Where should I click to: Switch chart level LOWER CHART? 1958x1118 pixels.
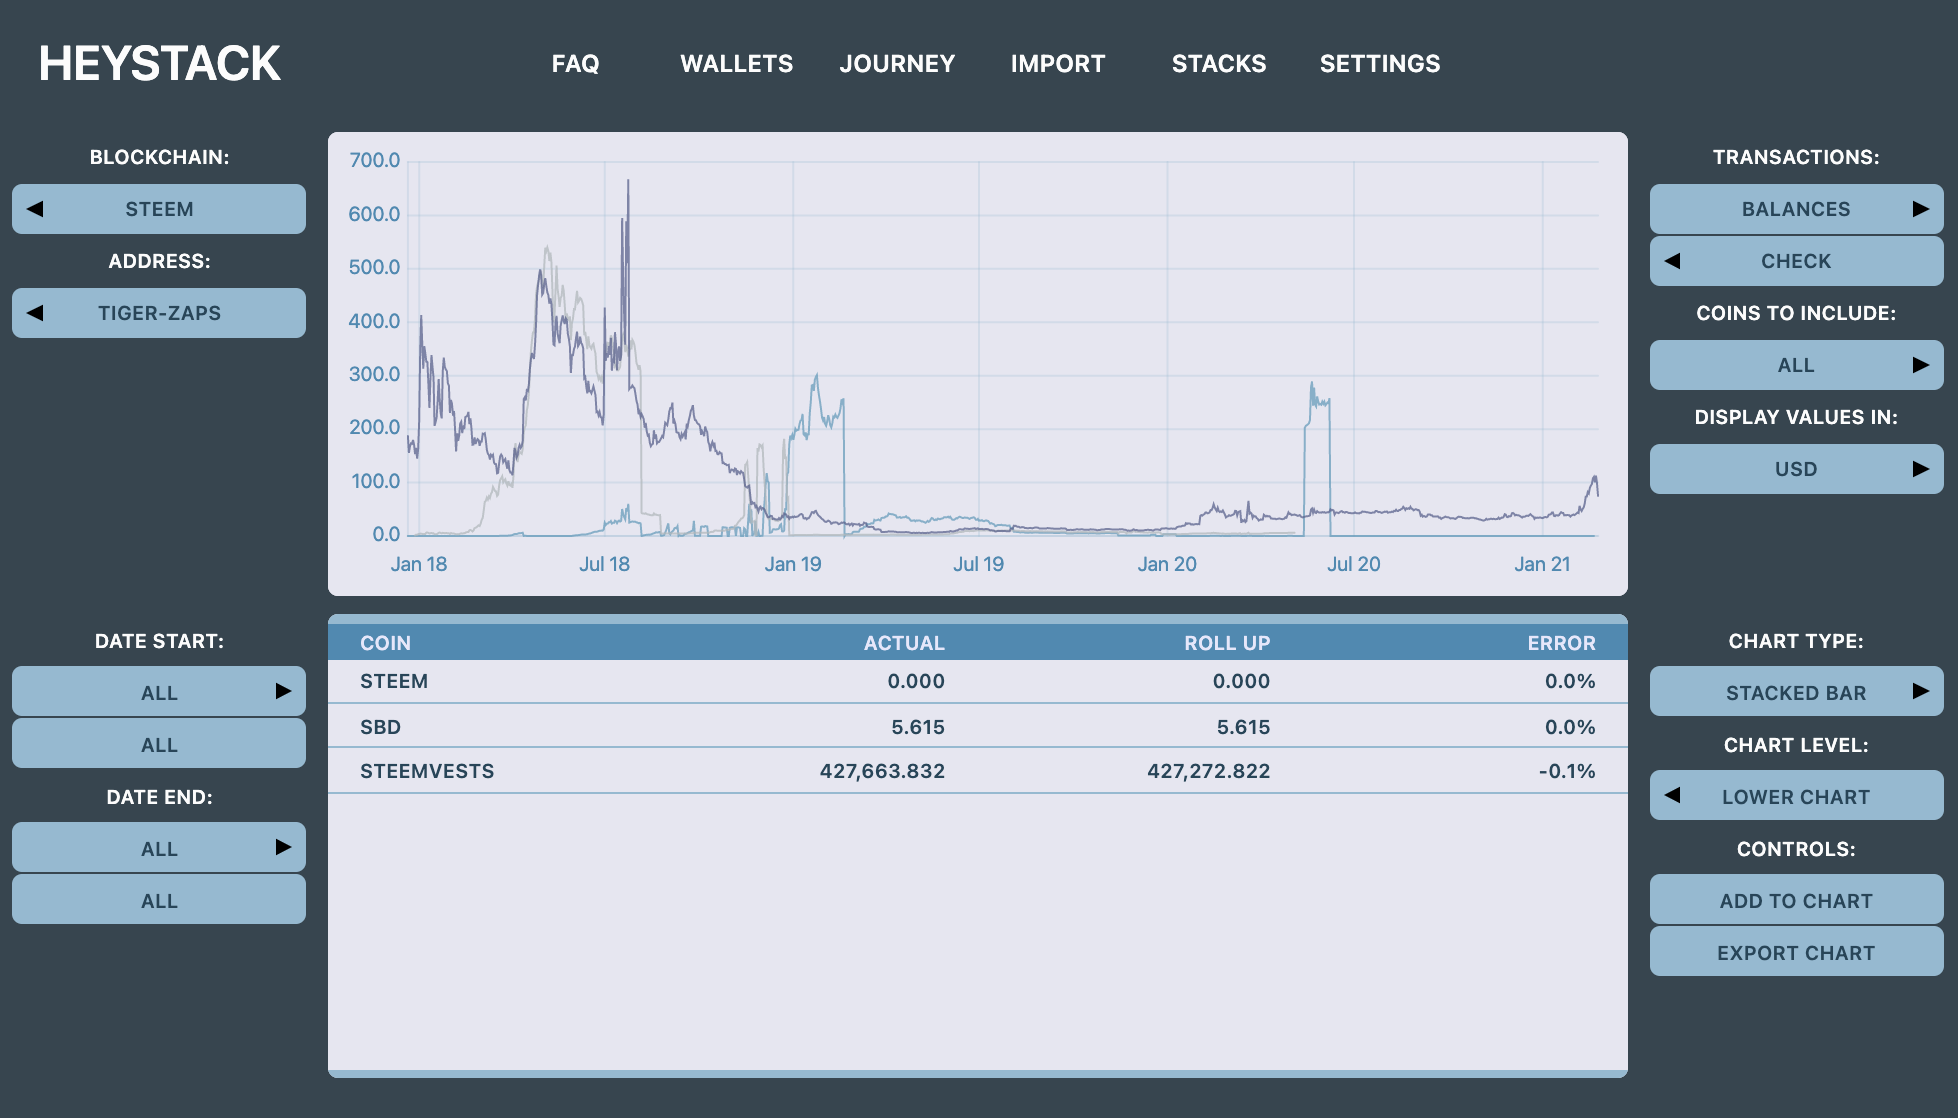point(1796,795)
